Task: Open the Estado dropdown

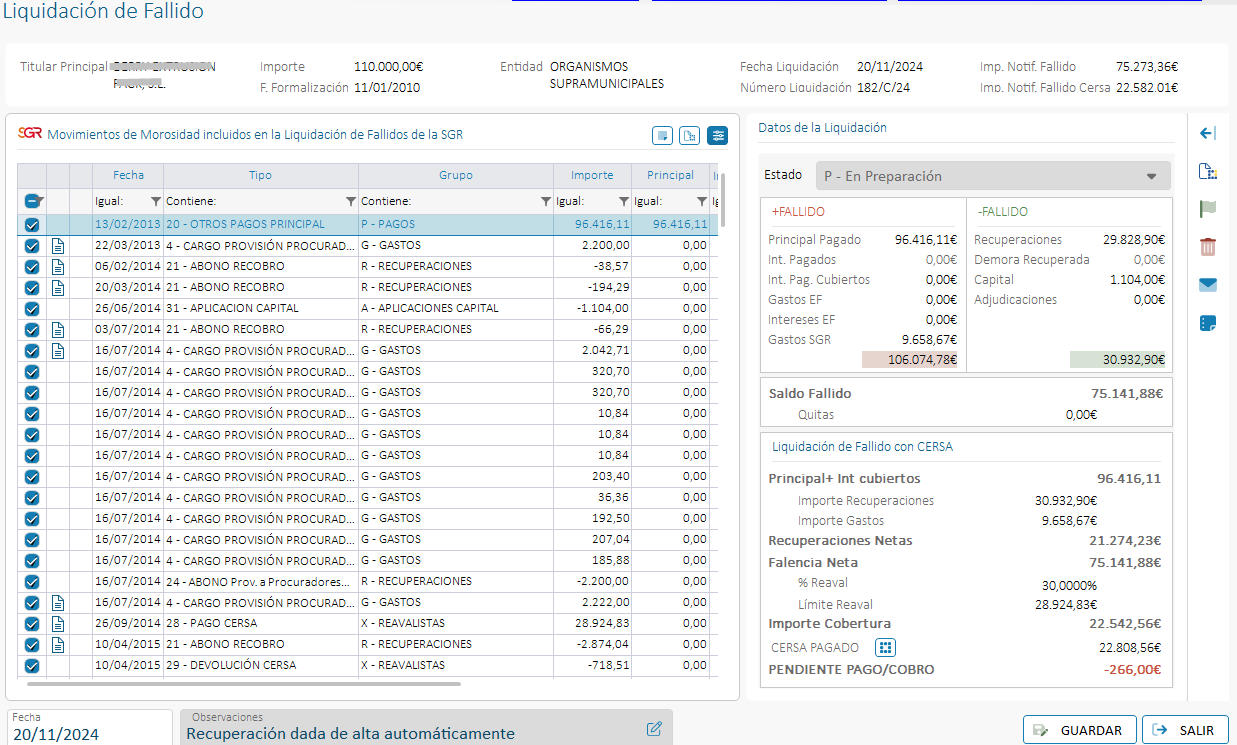Action: [x=993, y=176]
